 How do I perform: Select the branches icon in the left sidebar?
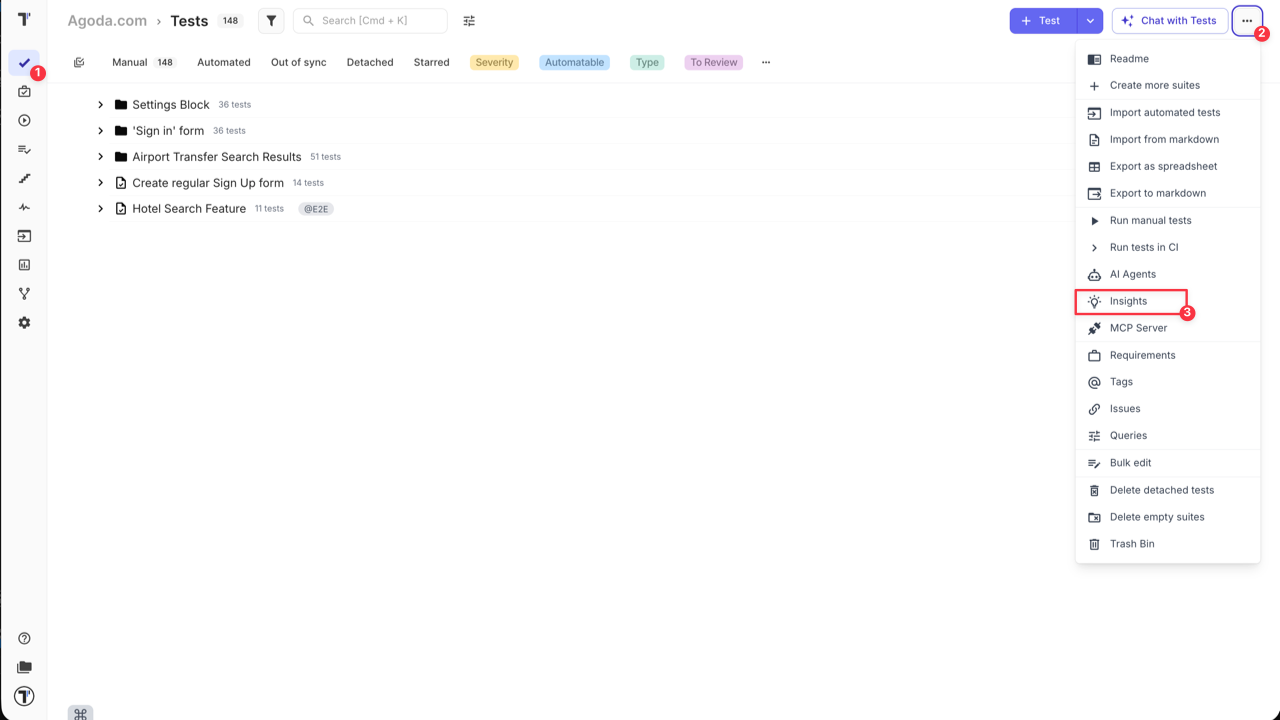pyautogui.click(x=24, y=293)
